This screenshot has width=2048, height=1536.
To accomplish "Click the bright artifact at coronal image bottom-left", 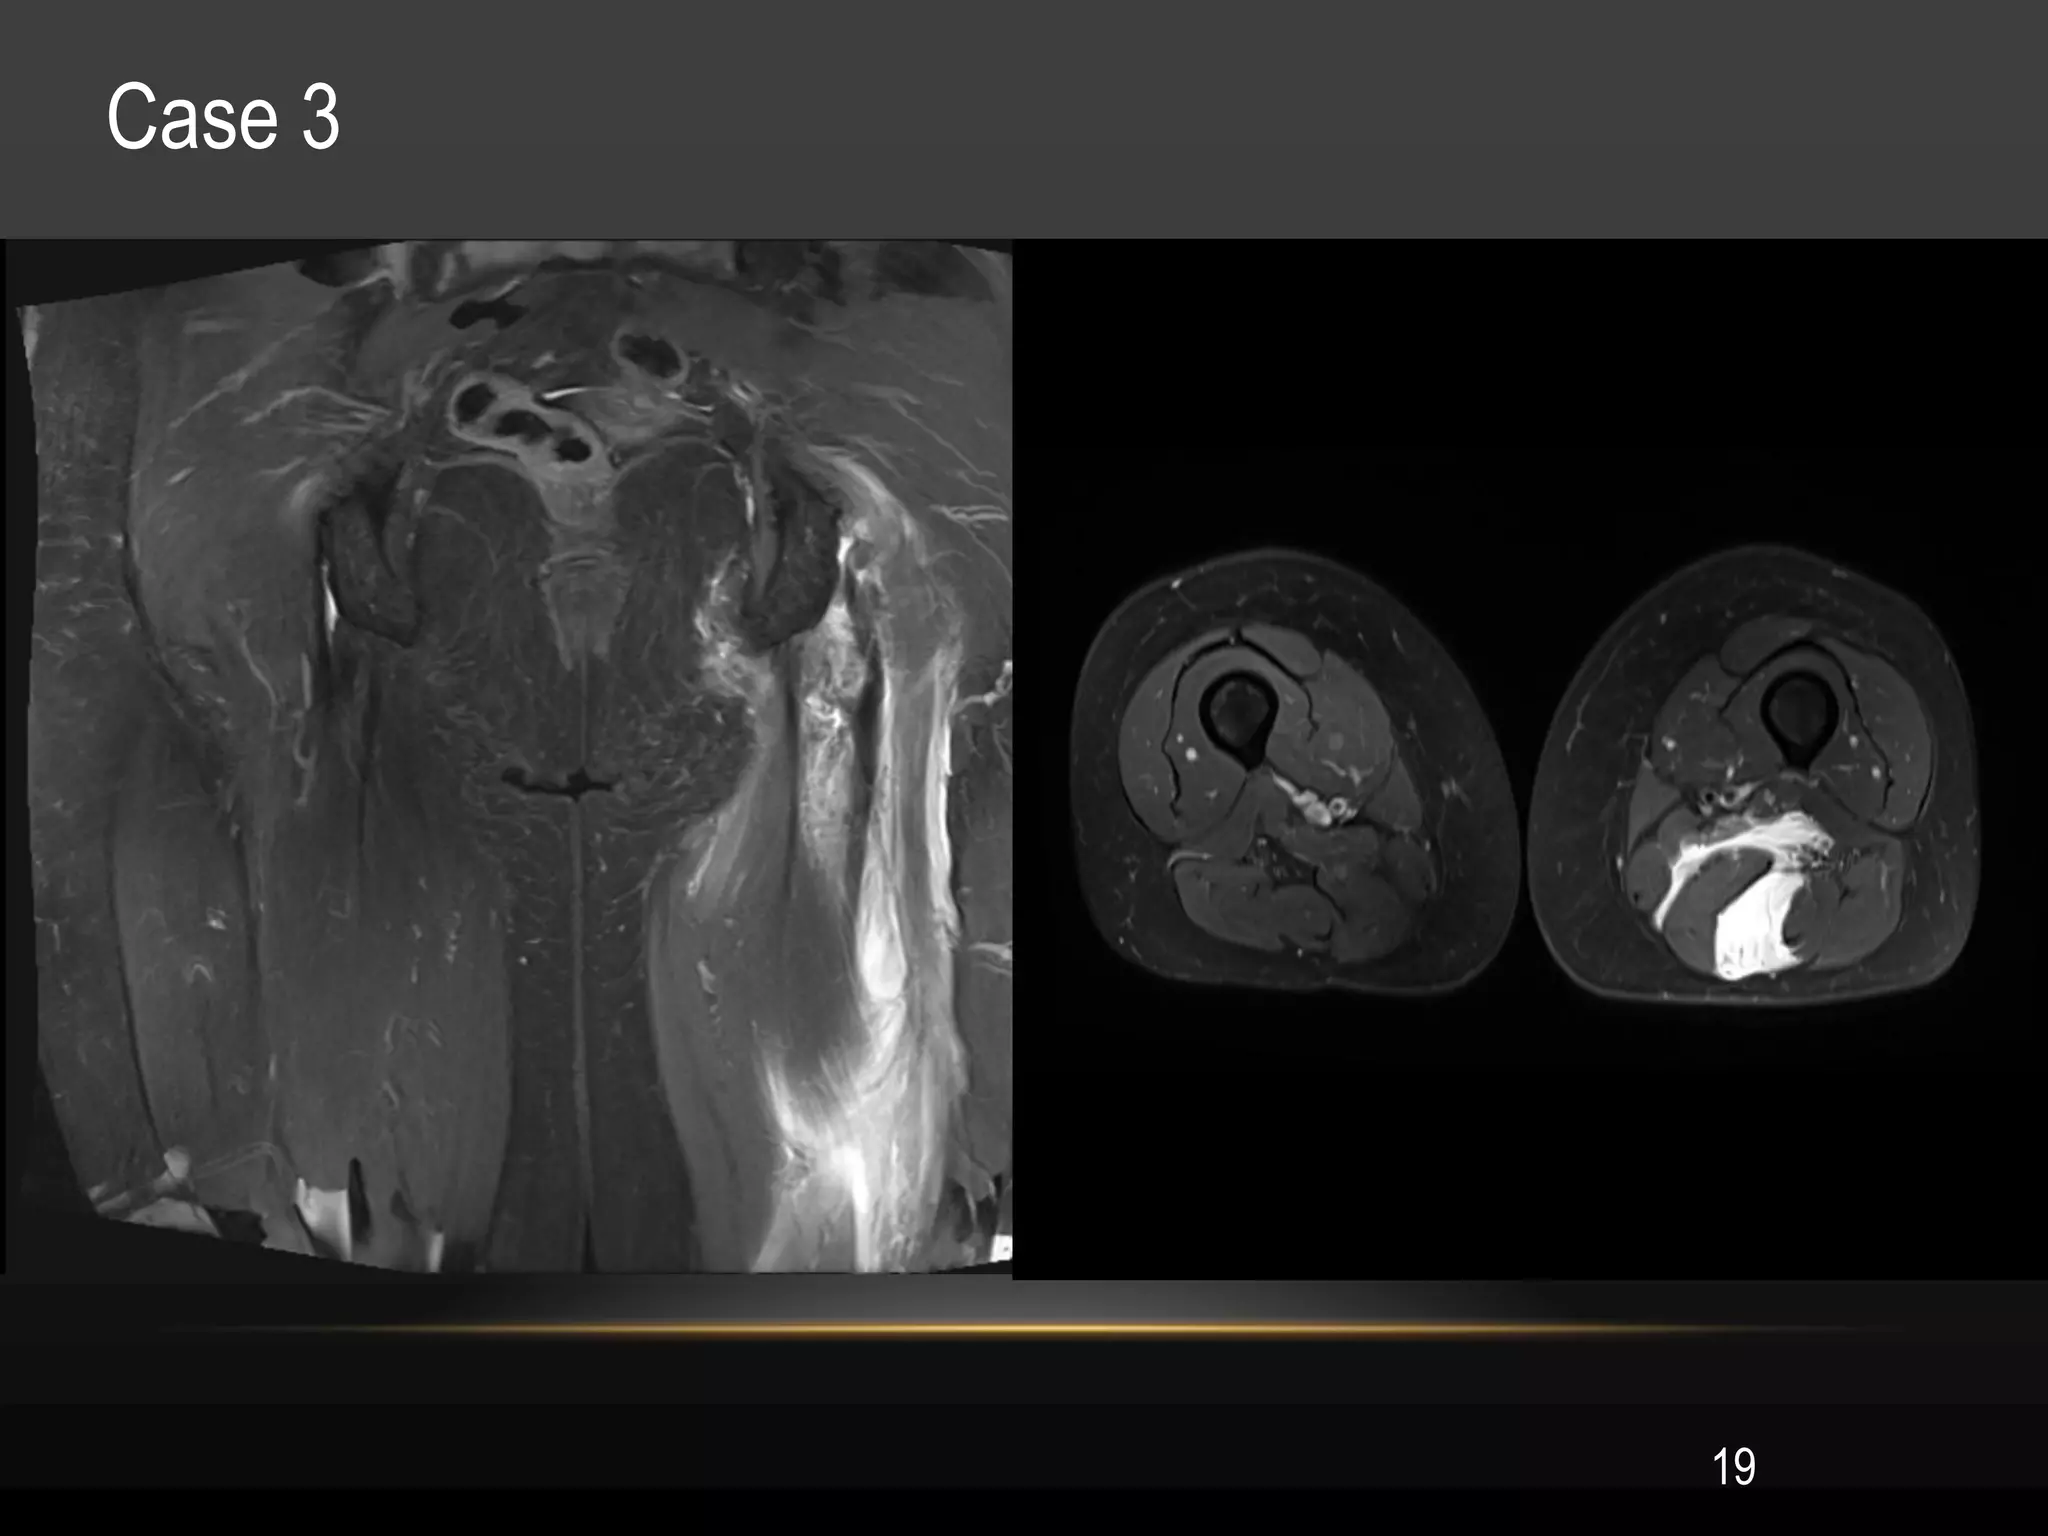I will pos(325,1215).
